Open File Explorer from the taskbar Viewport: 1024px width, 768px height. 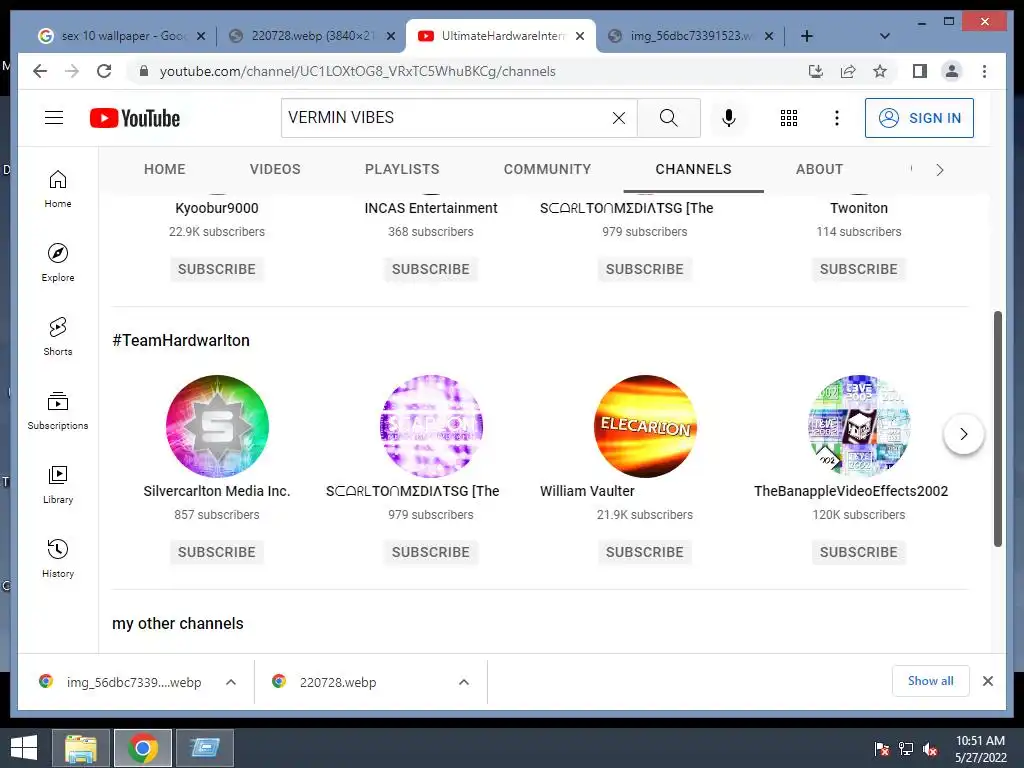tap(80, 748)
